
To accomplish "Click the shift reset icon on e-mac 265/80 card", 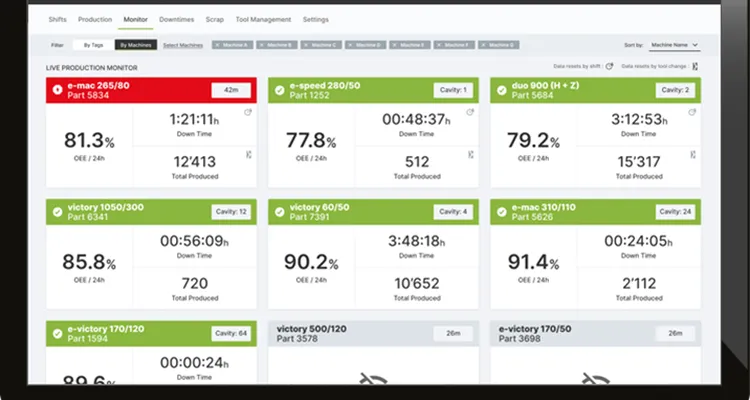I will click(248, 112).
